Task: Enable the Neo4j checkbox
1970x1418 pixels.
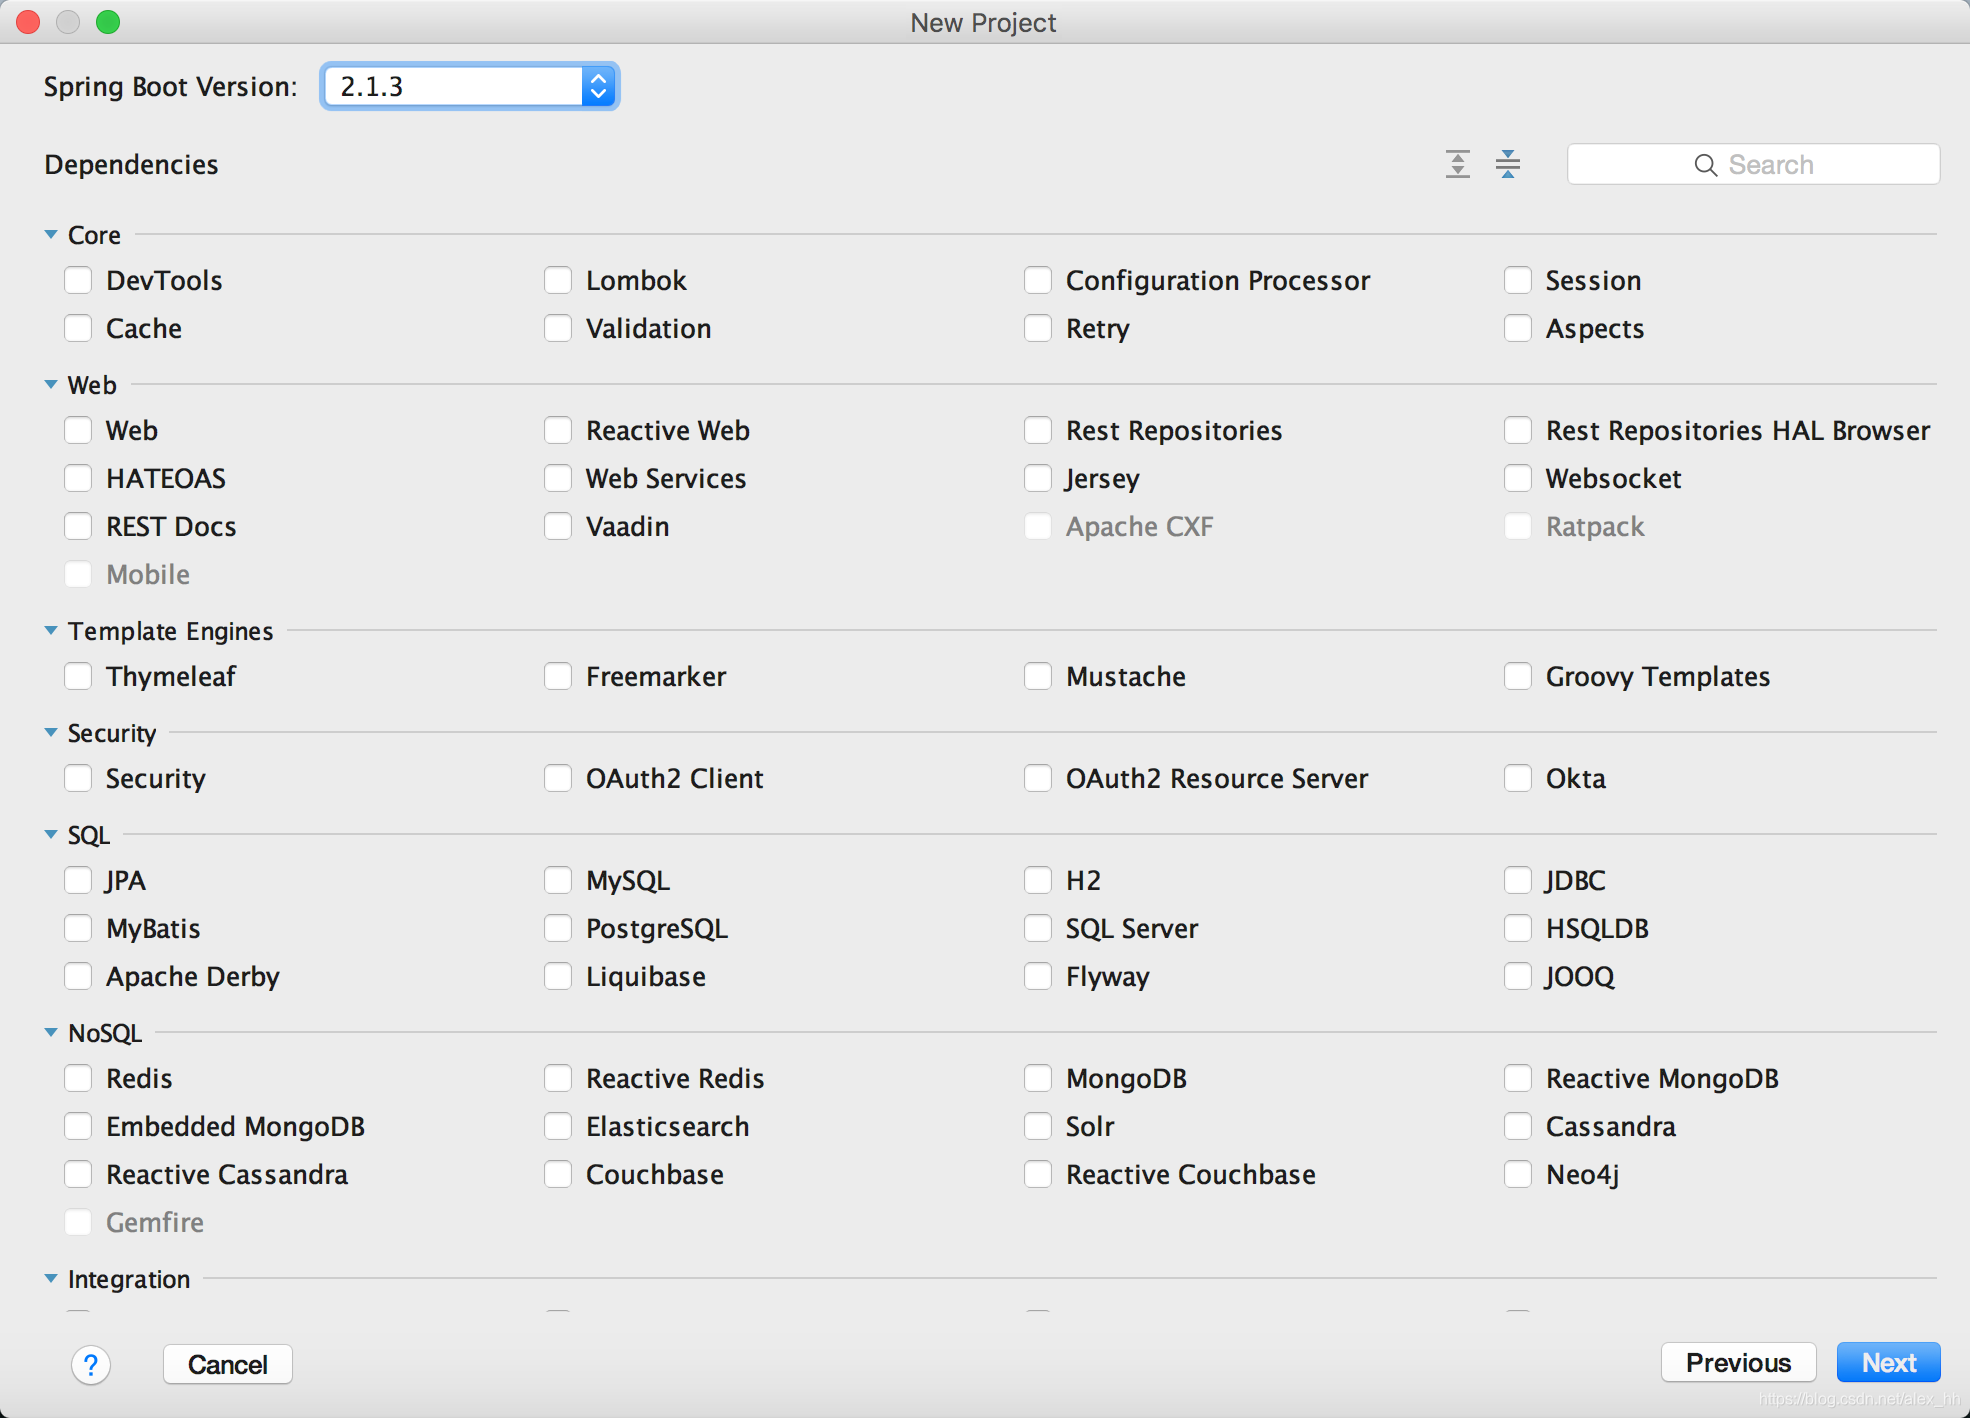Action: [x=1518, y=1174]
